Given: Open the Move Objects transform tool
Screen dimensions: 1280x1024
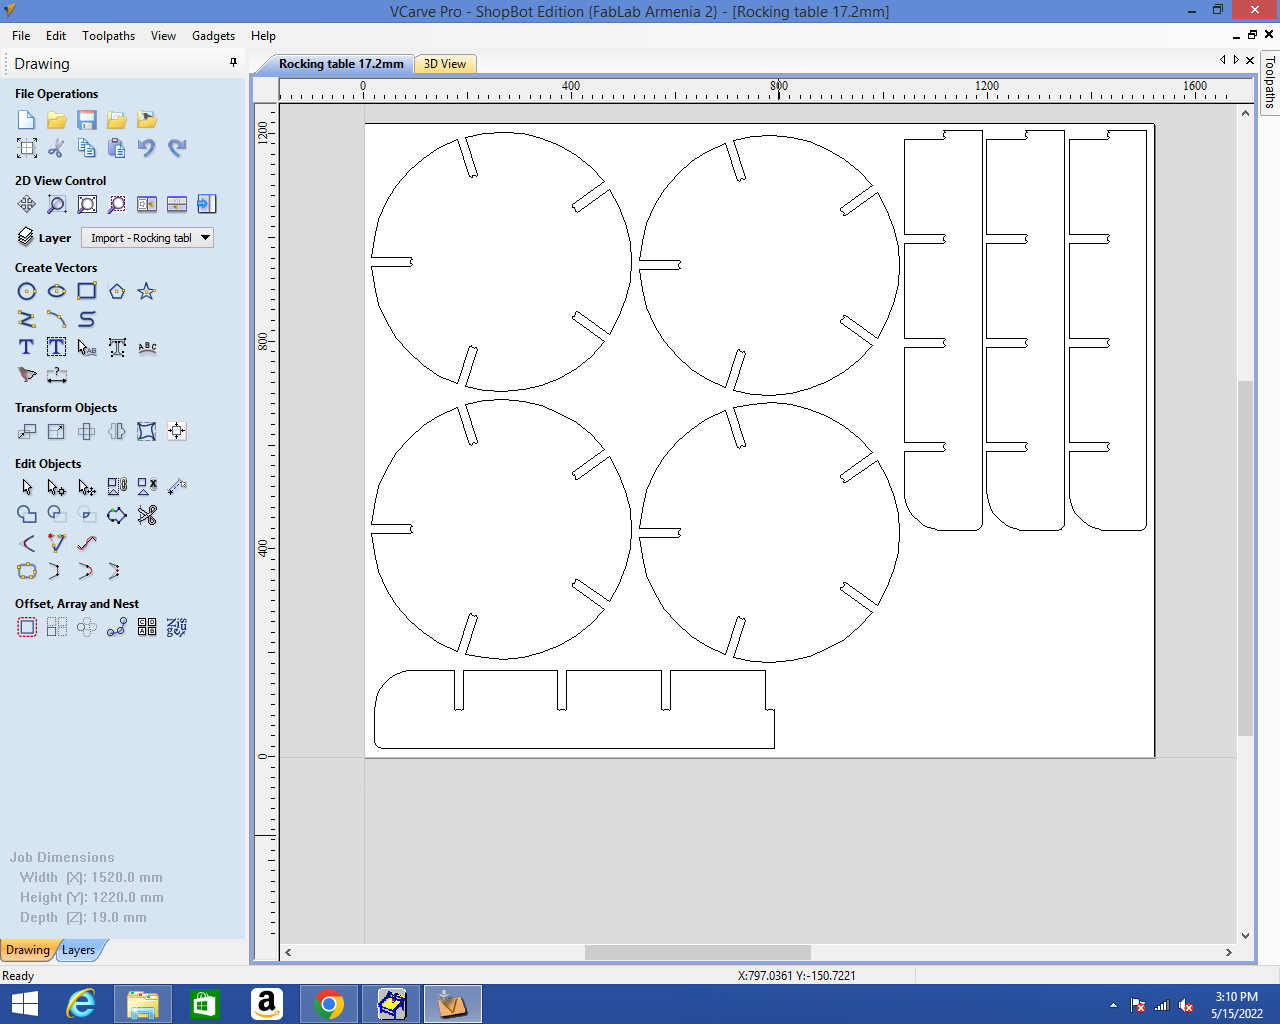Looking at the screenshot, I should point(27,431).
